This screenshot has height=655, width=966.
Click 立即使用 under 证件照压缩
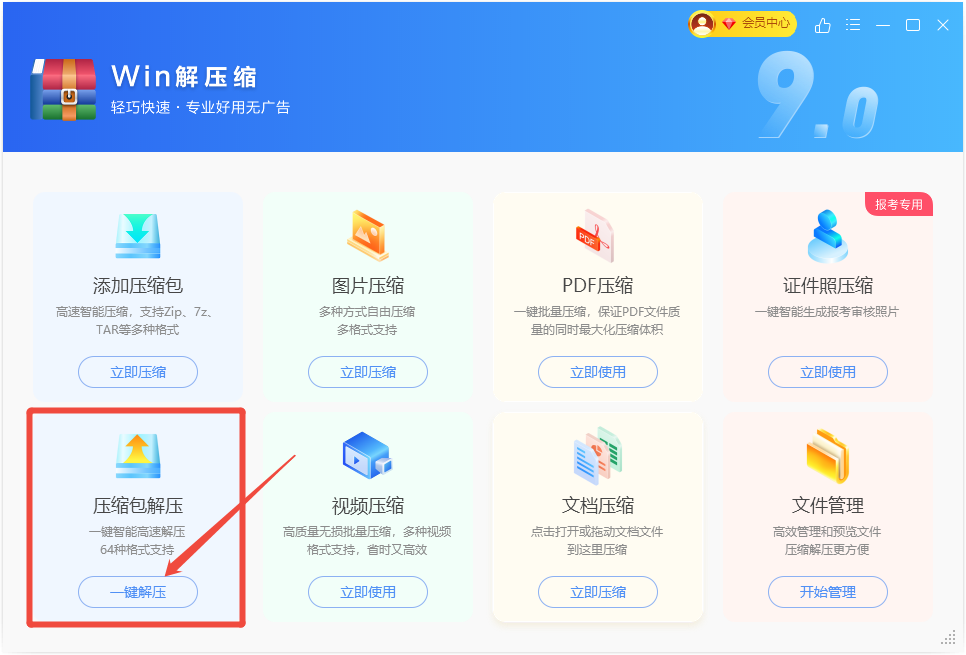click(x=827, y=372)
